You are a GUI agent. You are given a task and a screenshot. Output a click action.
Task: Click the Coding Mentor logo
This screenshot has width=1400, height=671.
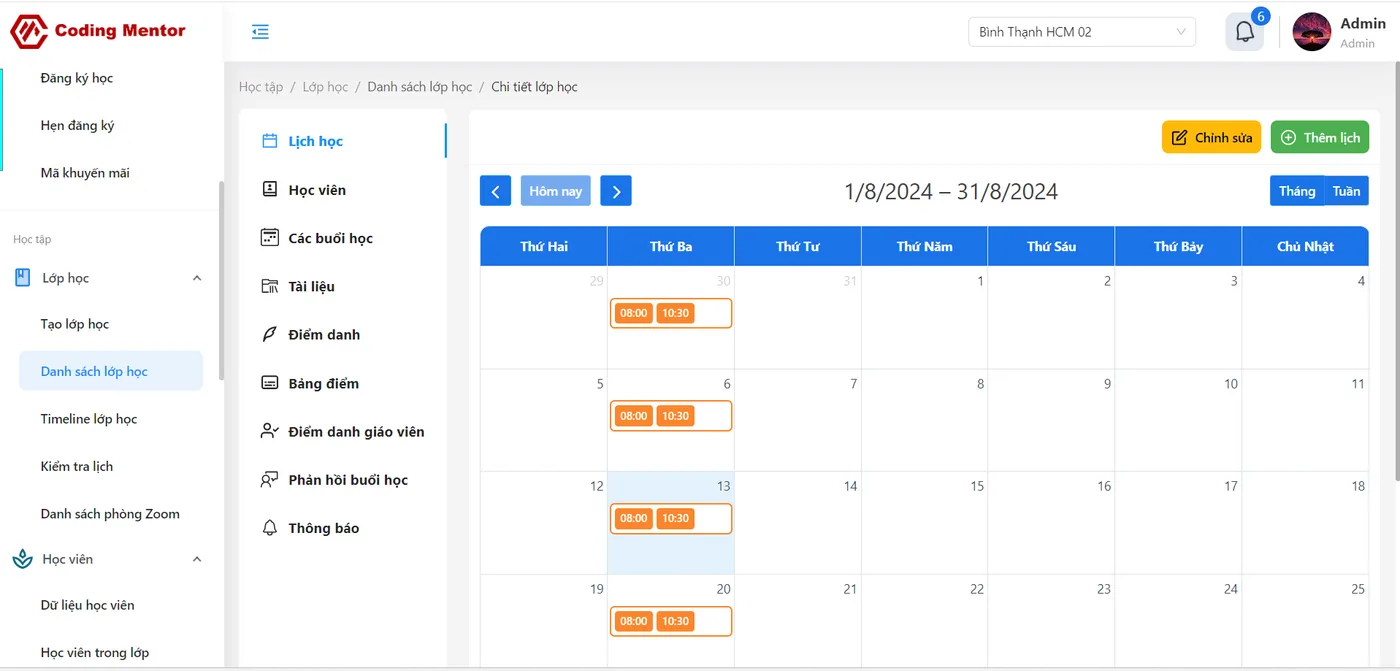[98, 31]
